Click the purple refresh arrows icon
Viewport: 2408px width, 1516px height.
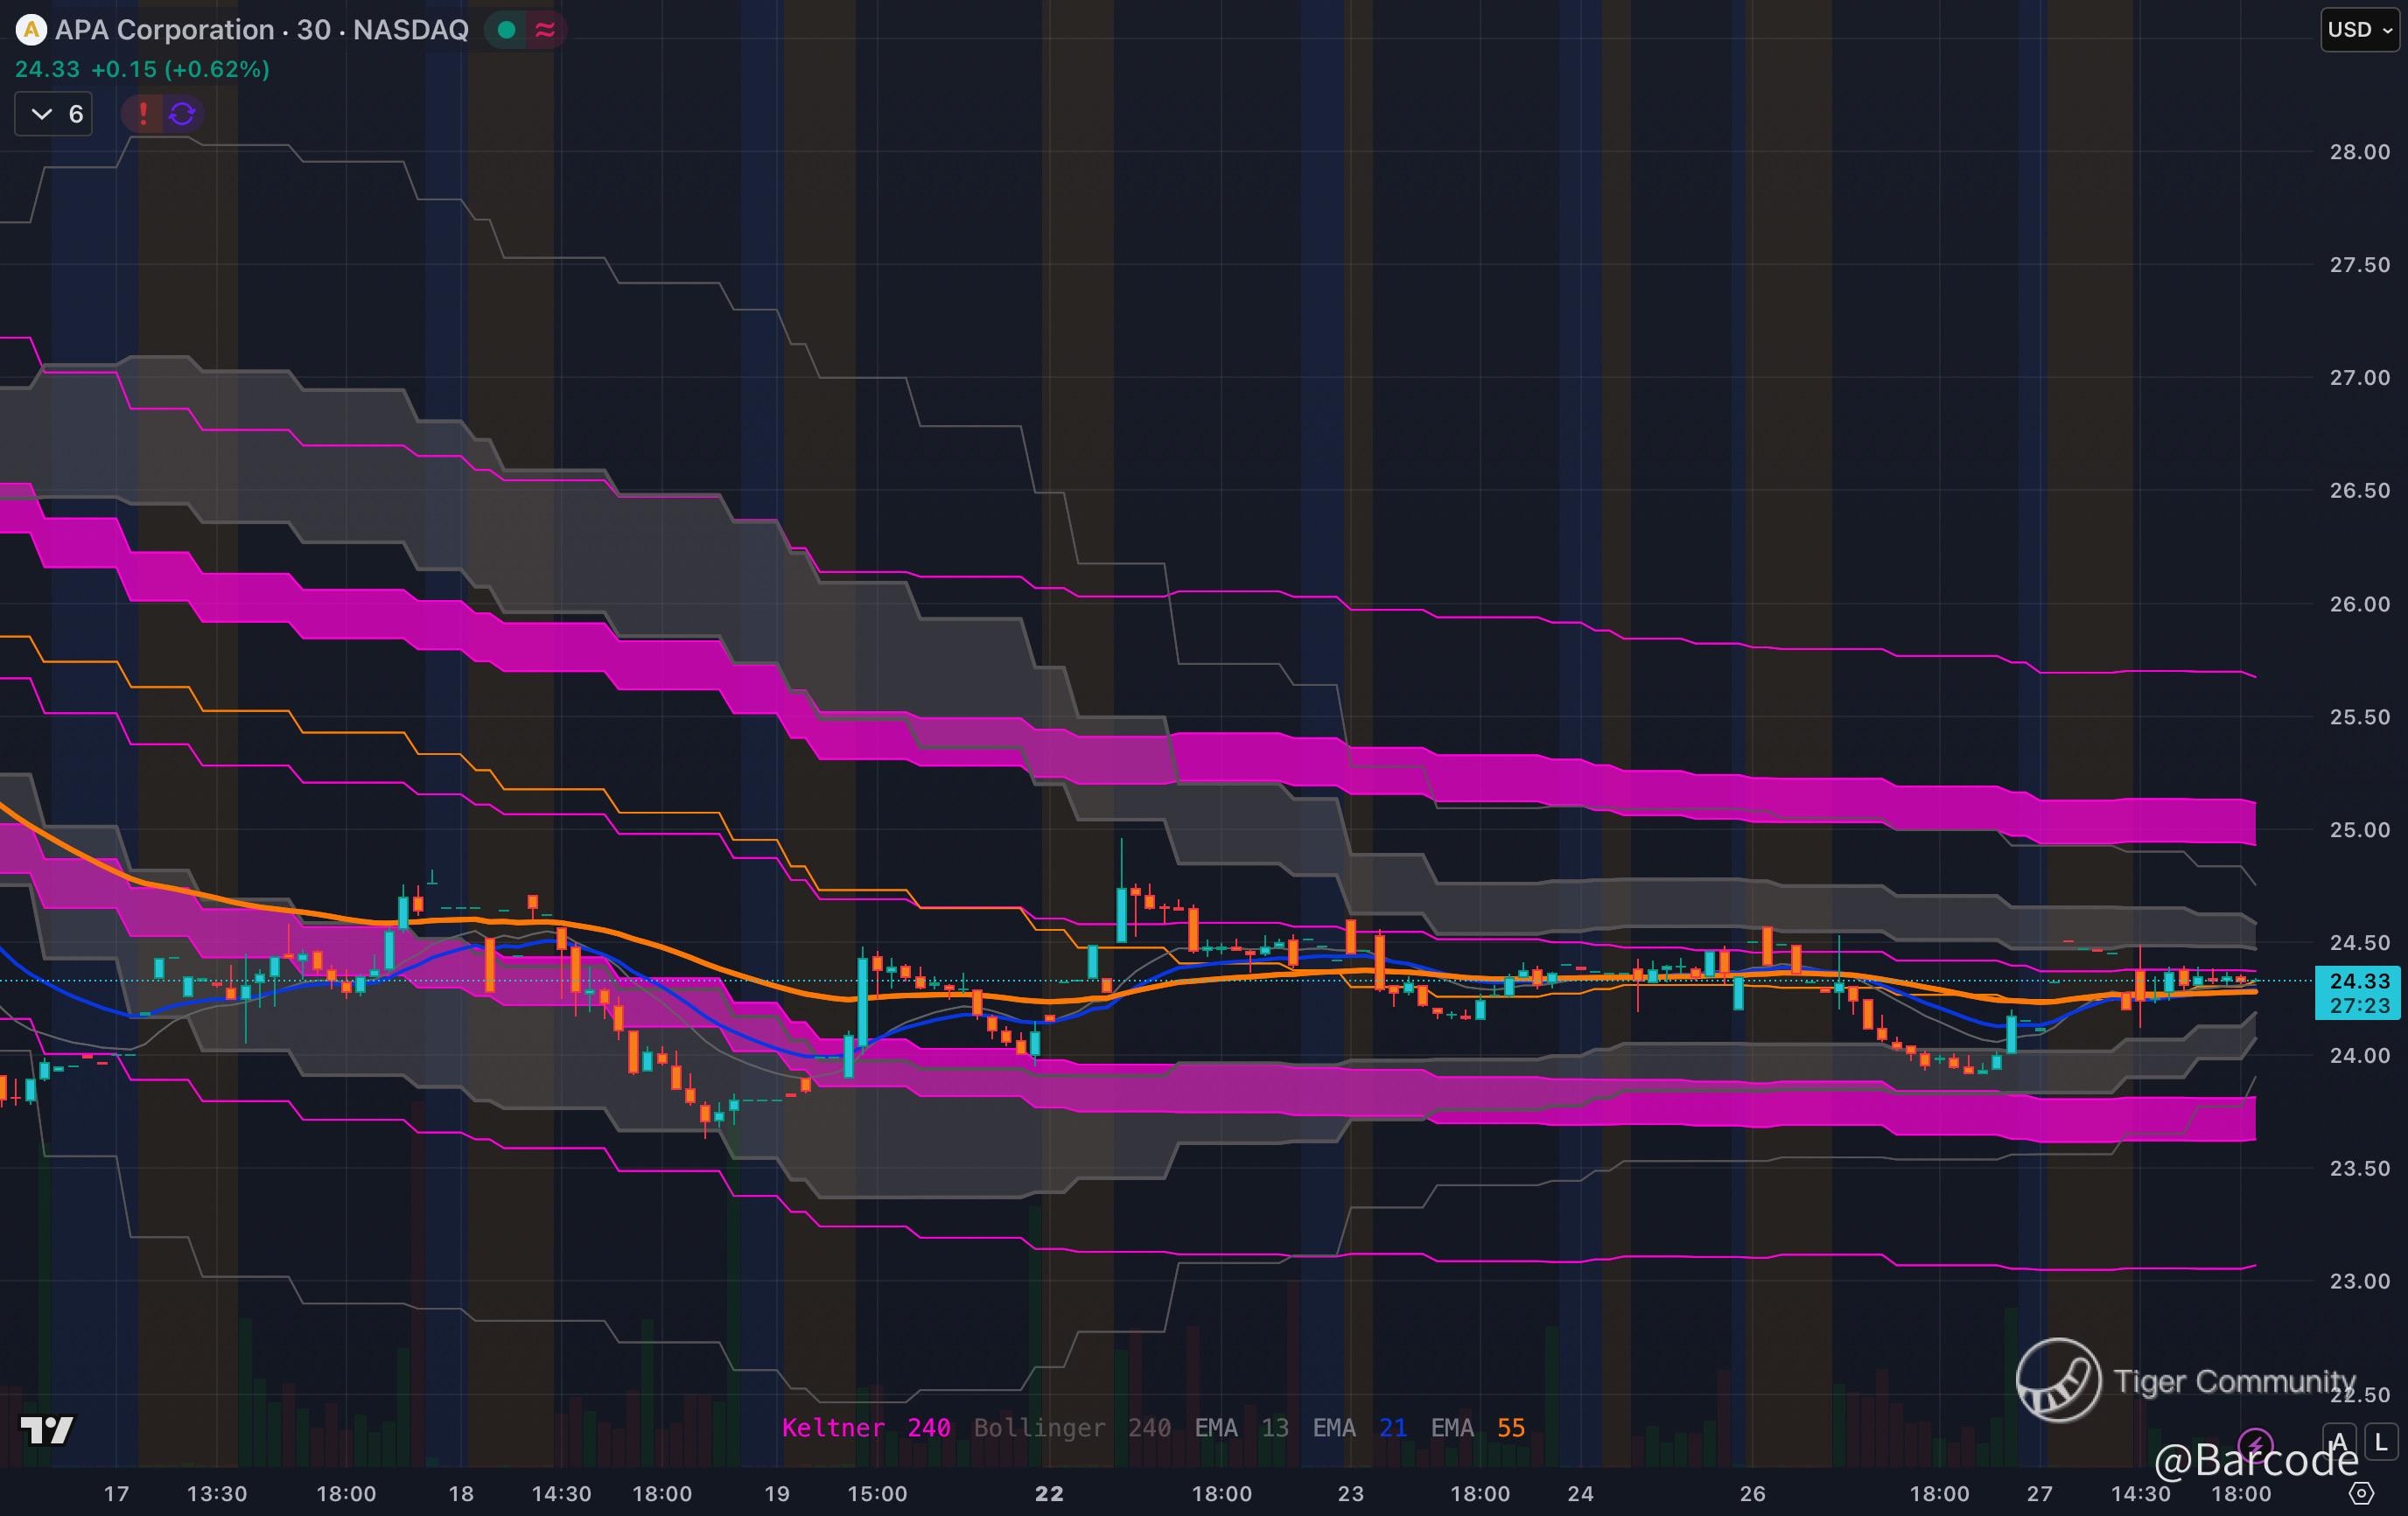[x=182, y=114]
